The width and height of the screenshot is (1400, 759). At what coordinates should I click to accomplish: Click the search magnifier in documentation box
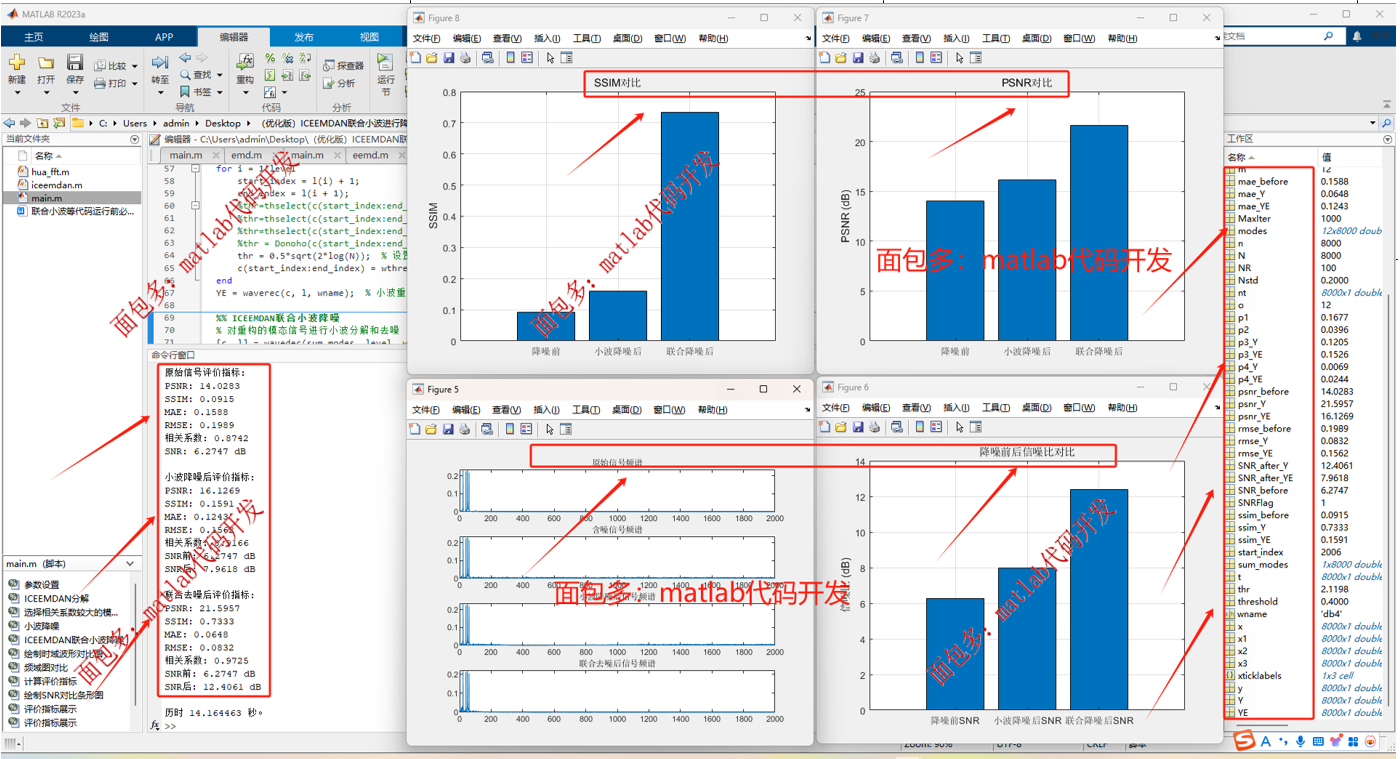click(x=1329, y=36)
